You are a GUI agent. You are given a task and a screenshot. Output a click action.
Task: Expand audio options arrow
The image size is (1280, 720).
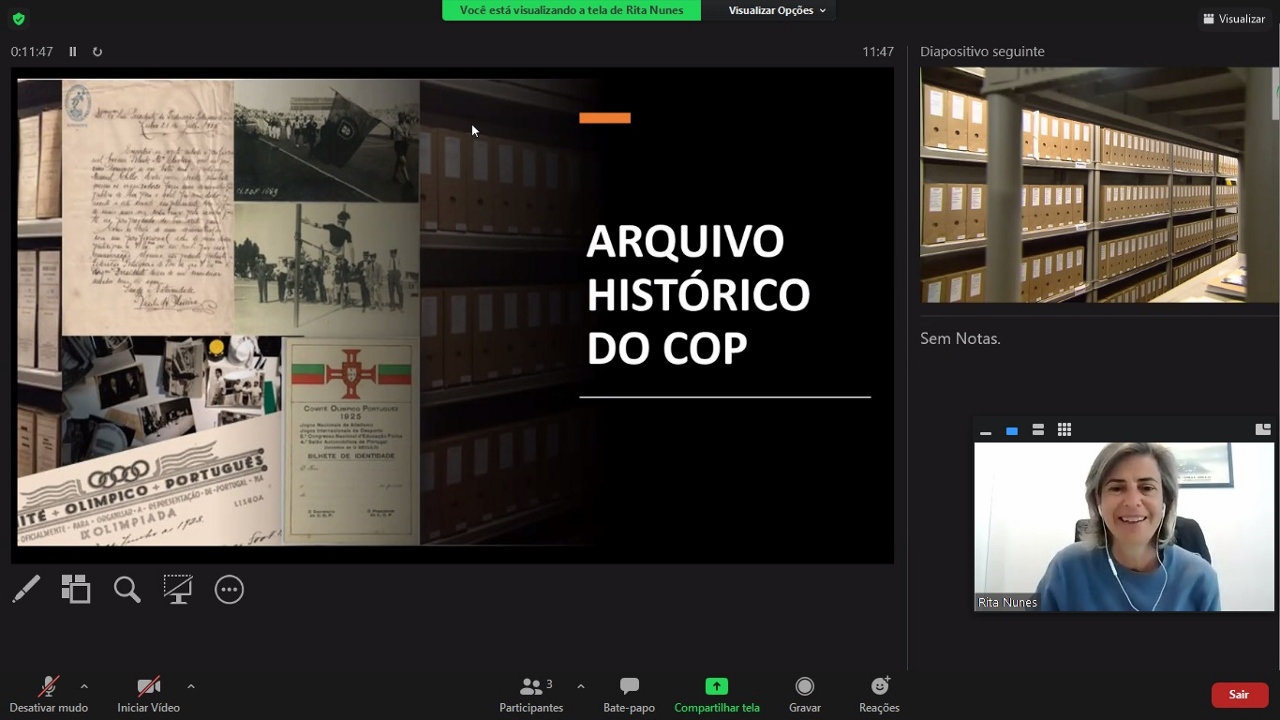84,686
